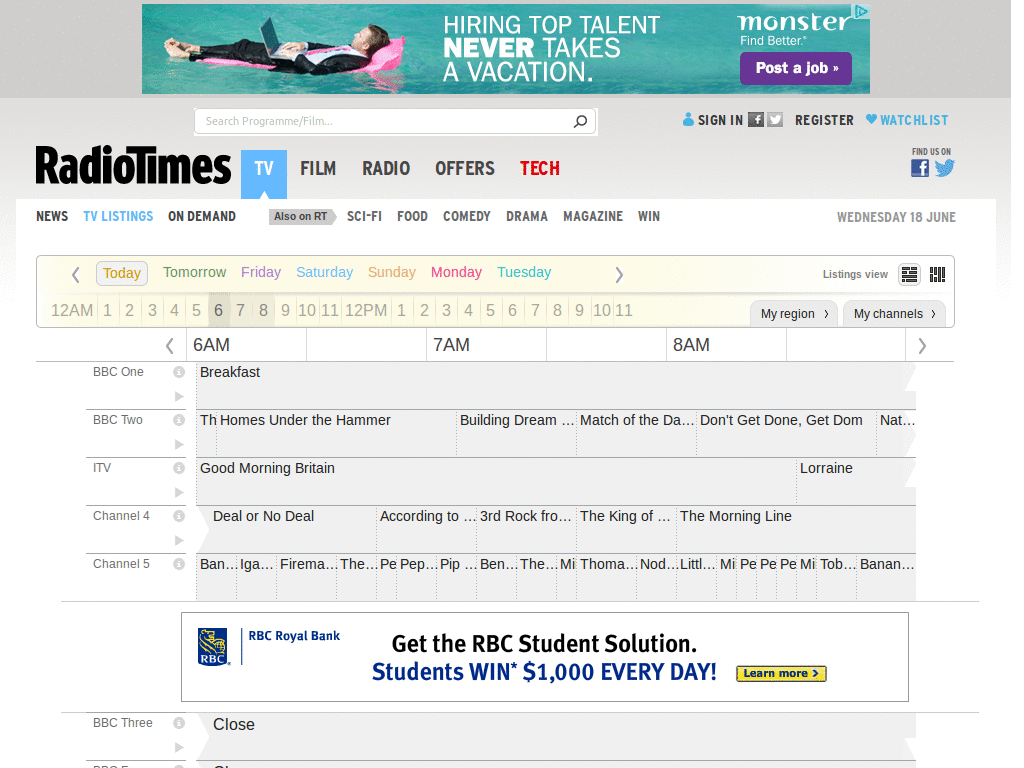Click Learn more on RBC ad
This screenshot has height=768, width=1024.
(x=781, y=673)
